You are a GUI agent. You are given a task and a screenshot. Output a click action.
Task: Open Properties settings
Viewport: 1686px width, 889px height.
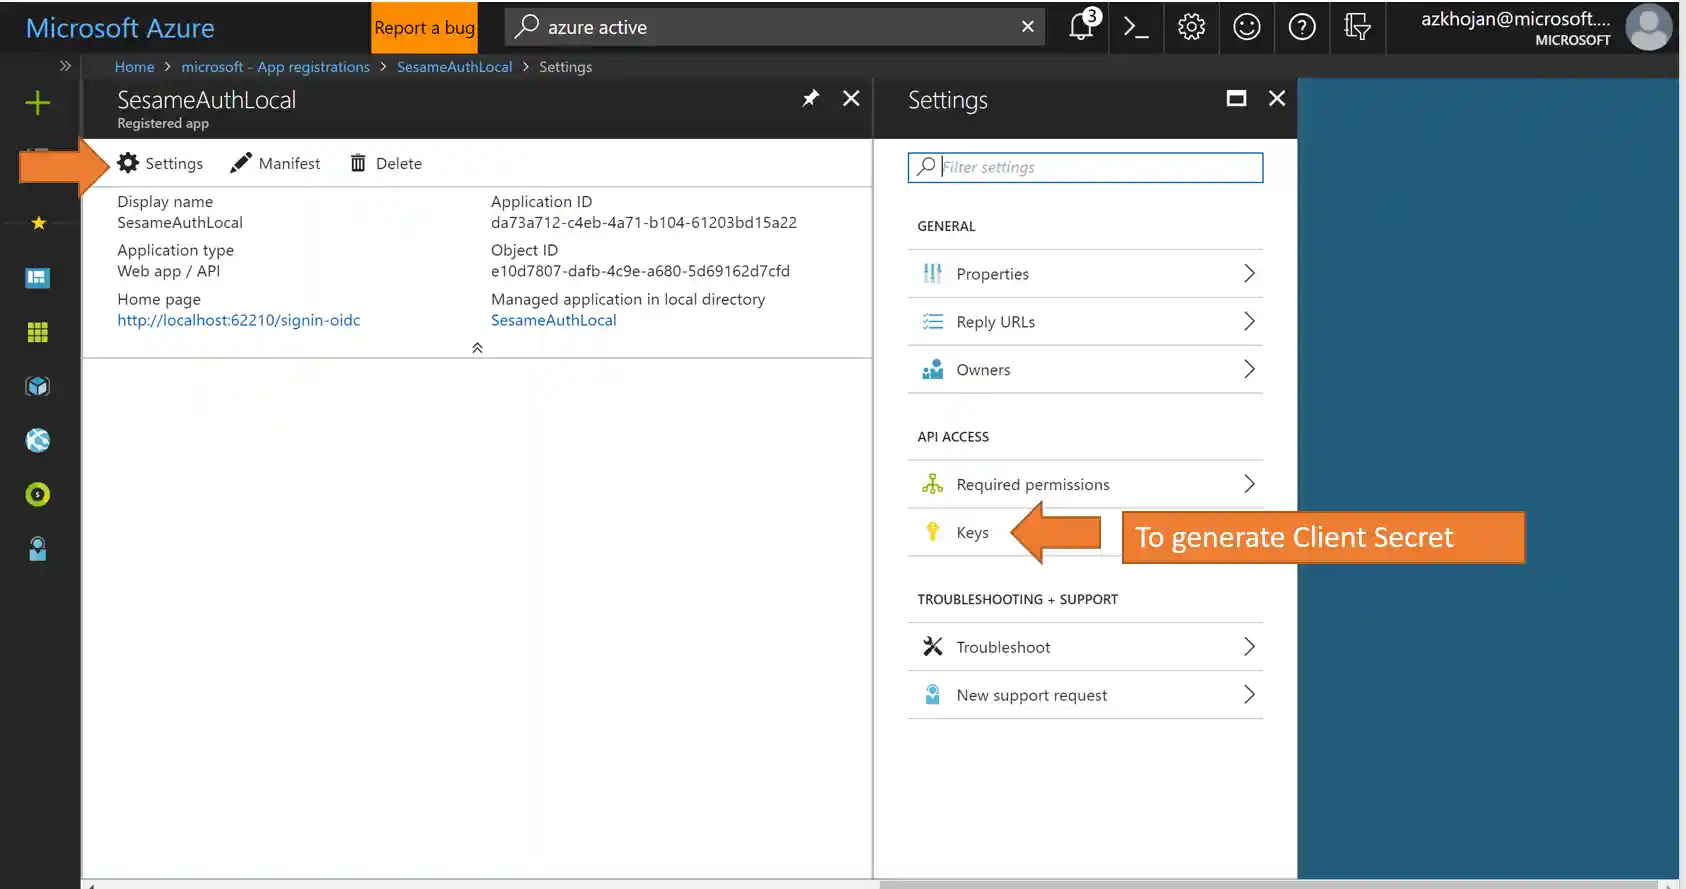point(1085,274)
